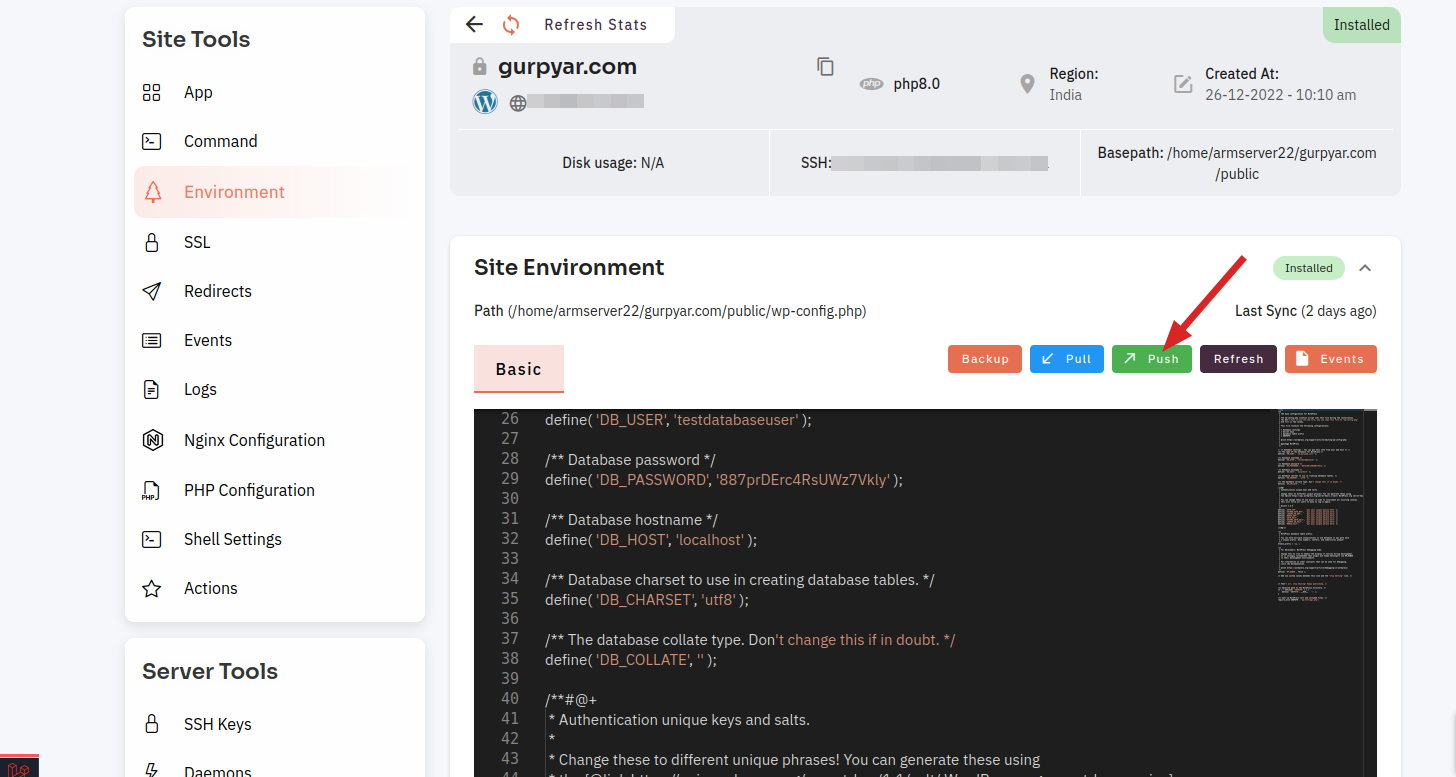Click the Region location pin icon
This screenshot has height=777, width=1456.
pyautogui.click(x=1027, y=84)
